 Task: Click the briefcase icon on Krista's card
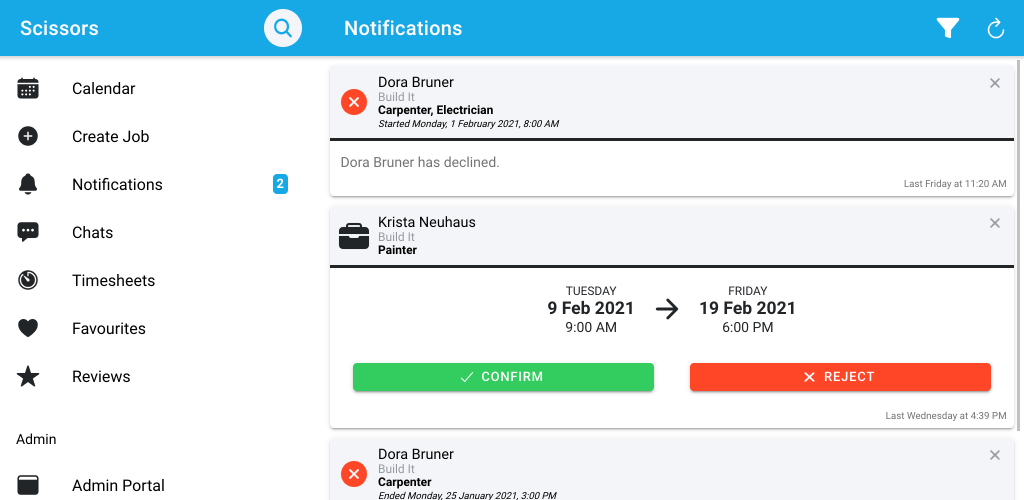(354, 236)
